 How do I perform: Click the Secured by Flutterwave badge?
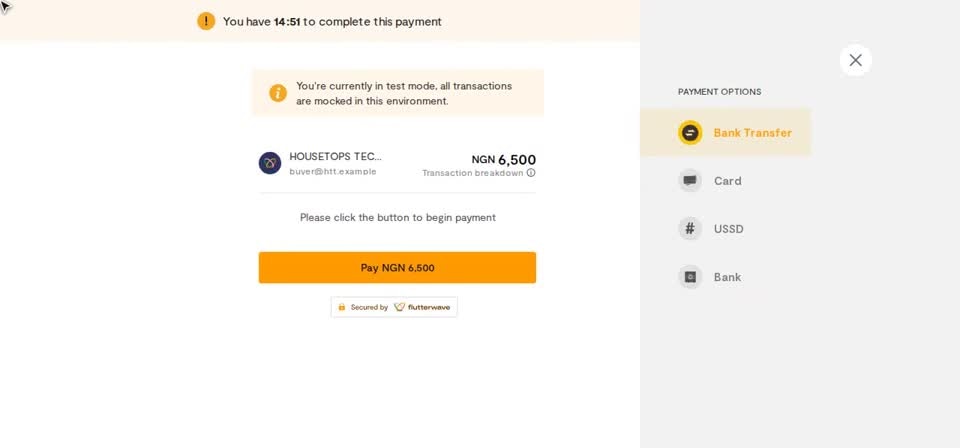(x=394, y=307)
